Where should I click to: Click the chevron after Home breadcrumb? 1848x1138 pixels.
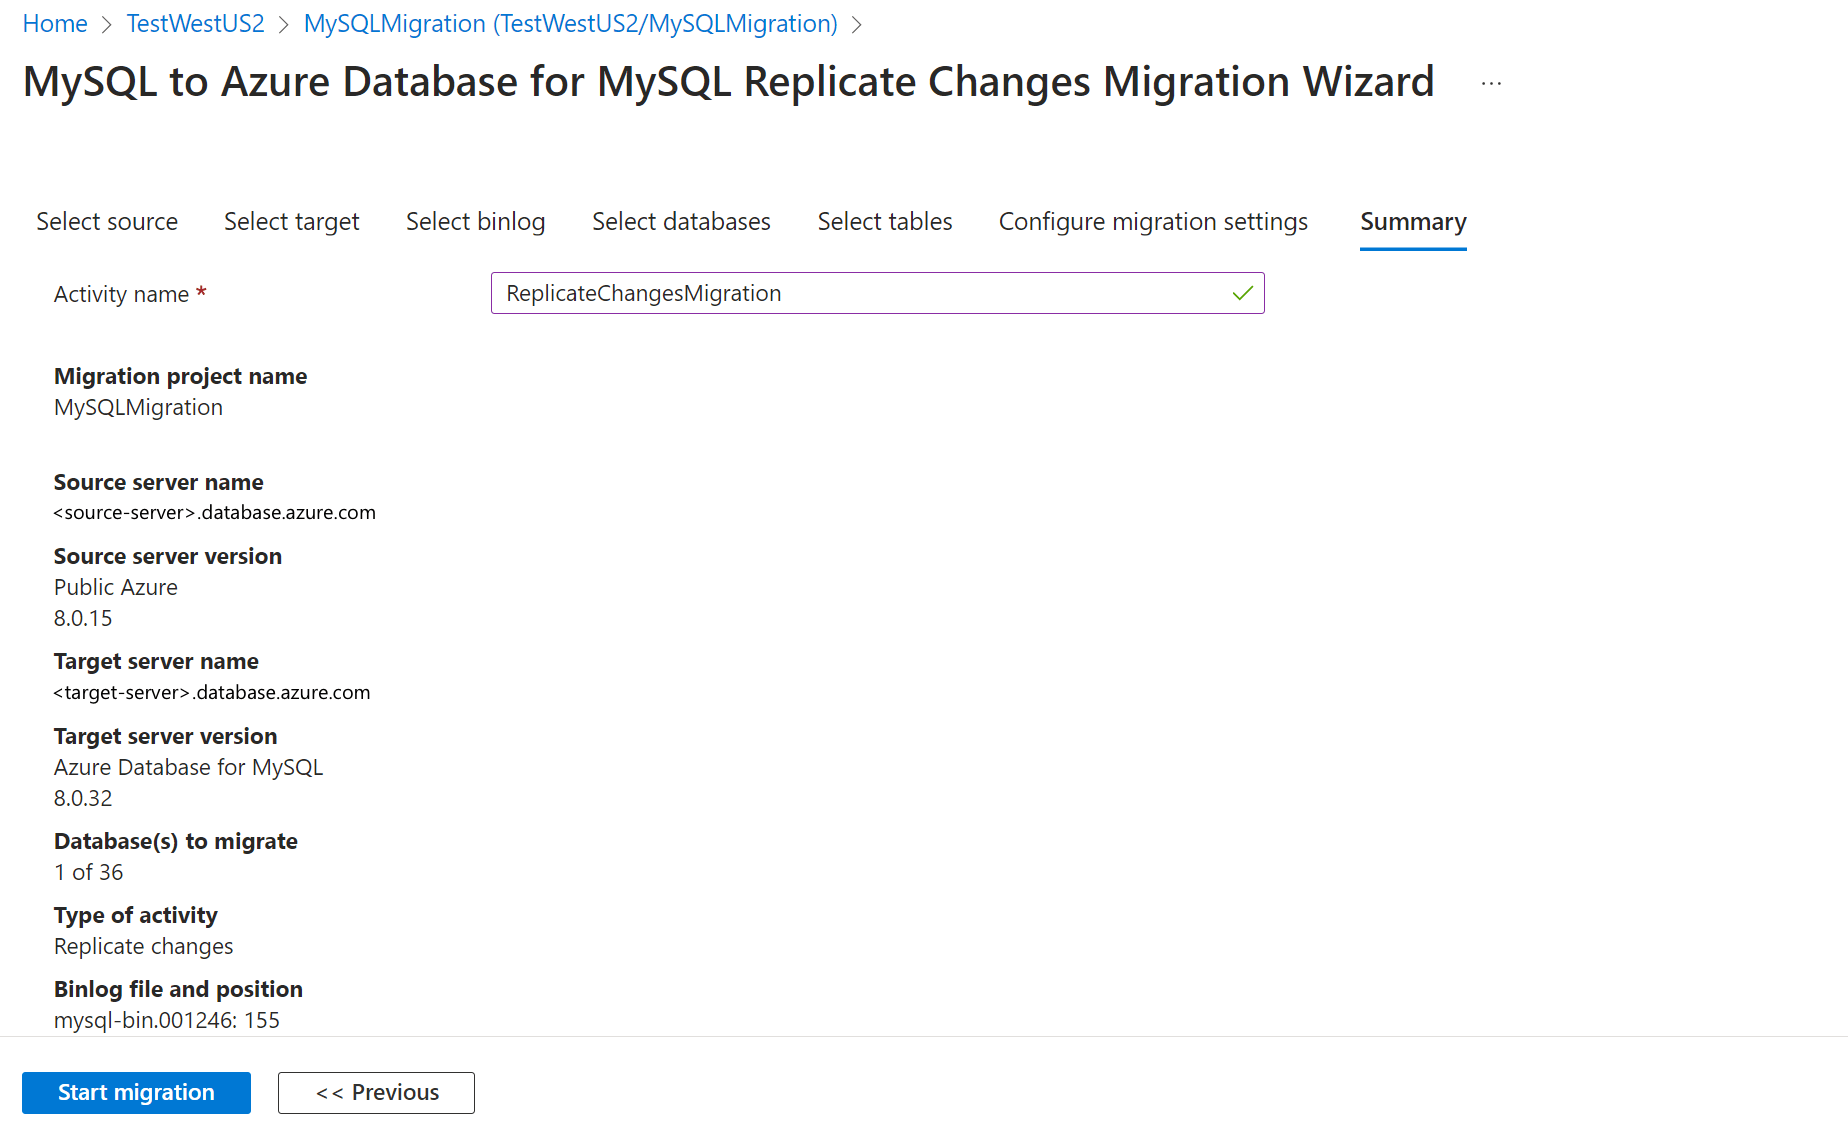107,25
